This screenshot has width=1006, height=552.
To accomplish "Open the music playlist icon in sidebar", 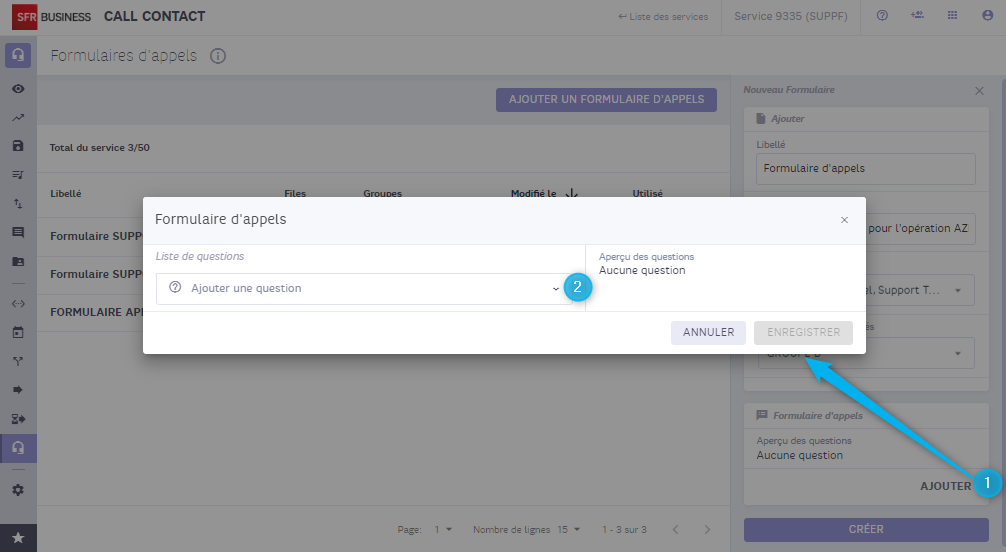I will [x=18, y=175].
